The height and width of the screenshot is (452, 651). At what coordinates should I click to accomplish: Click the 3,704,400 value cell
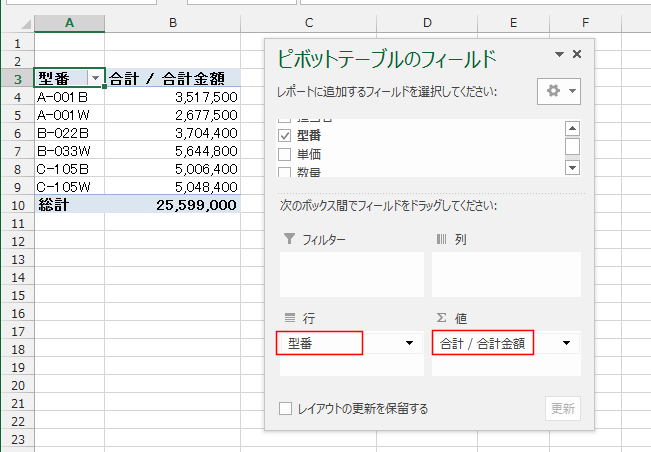coord(173,133)
